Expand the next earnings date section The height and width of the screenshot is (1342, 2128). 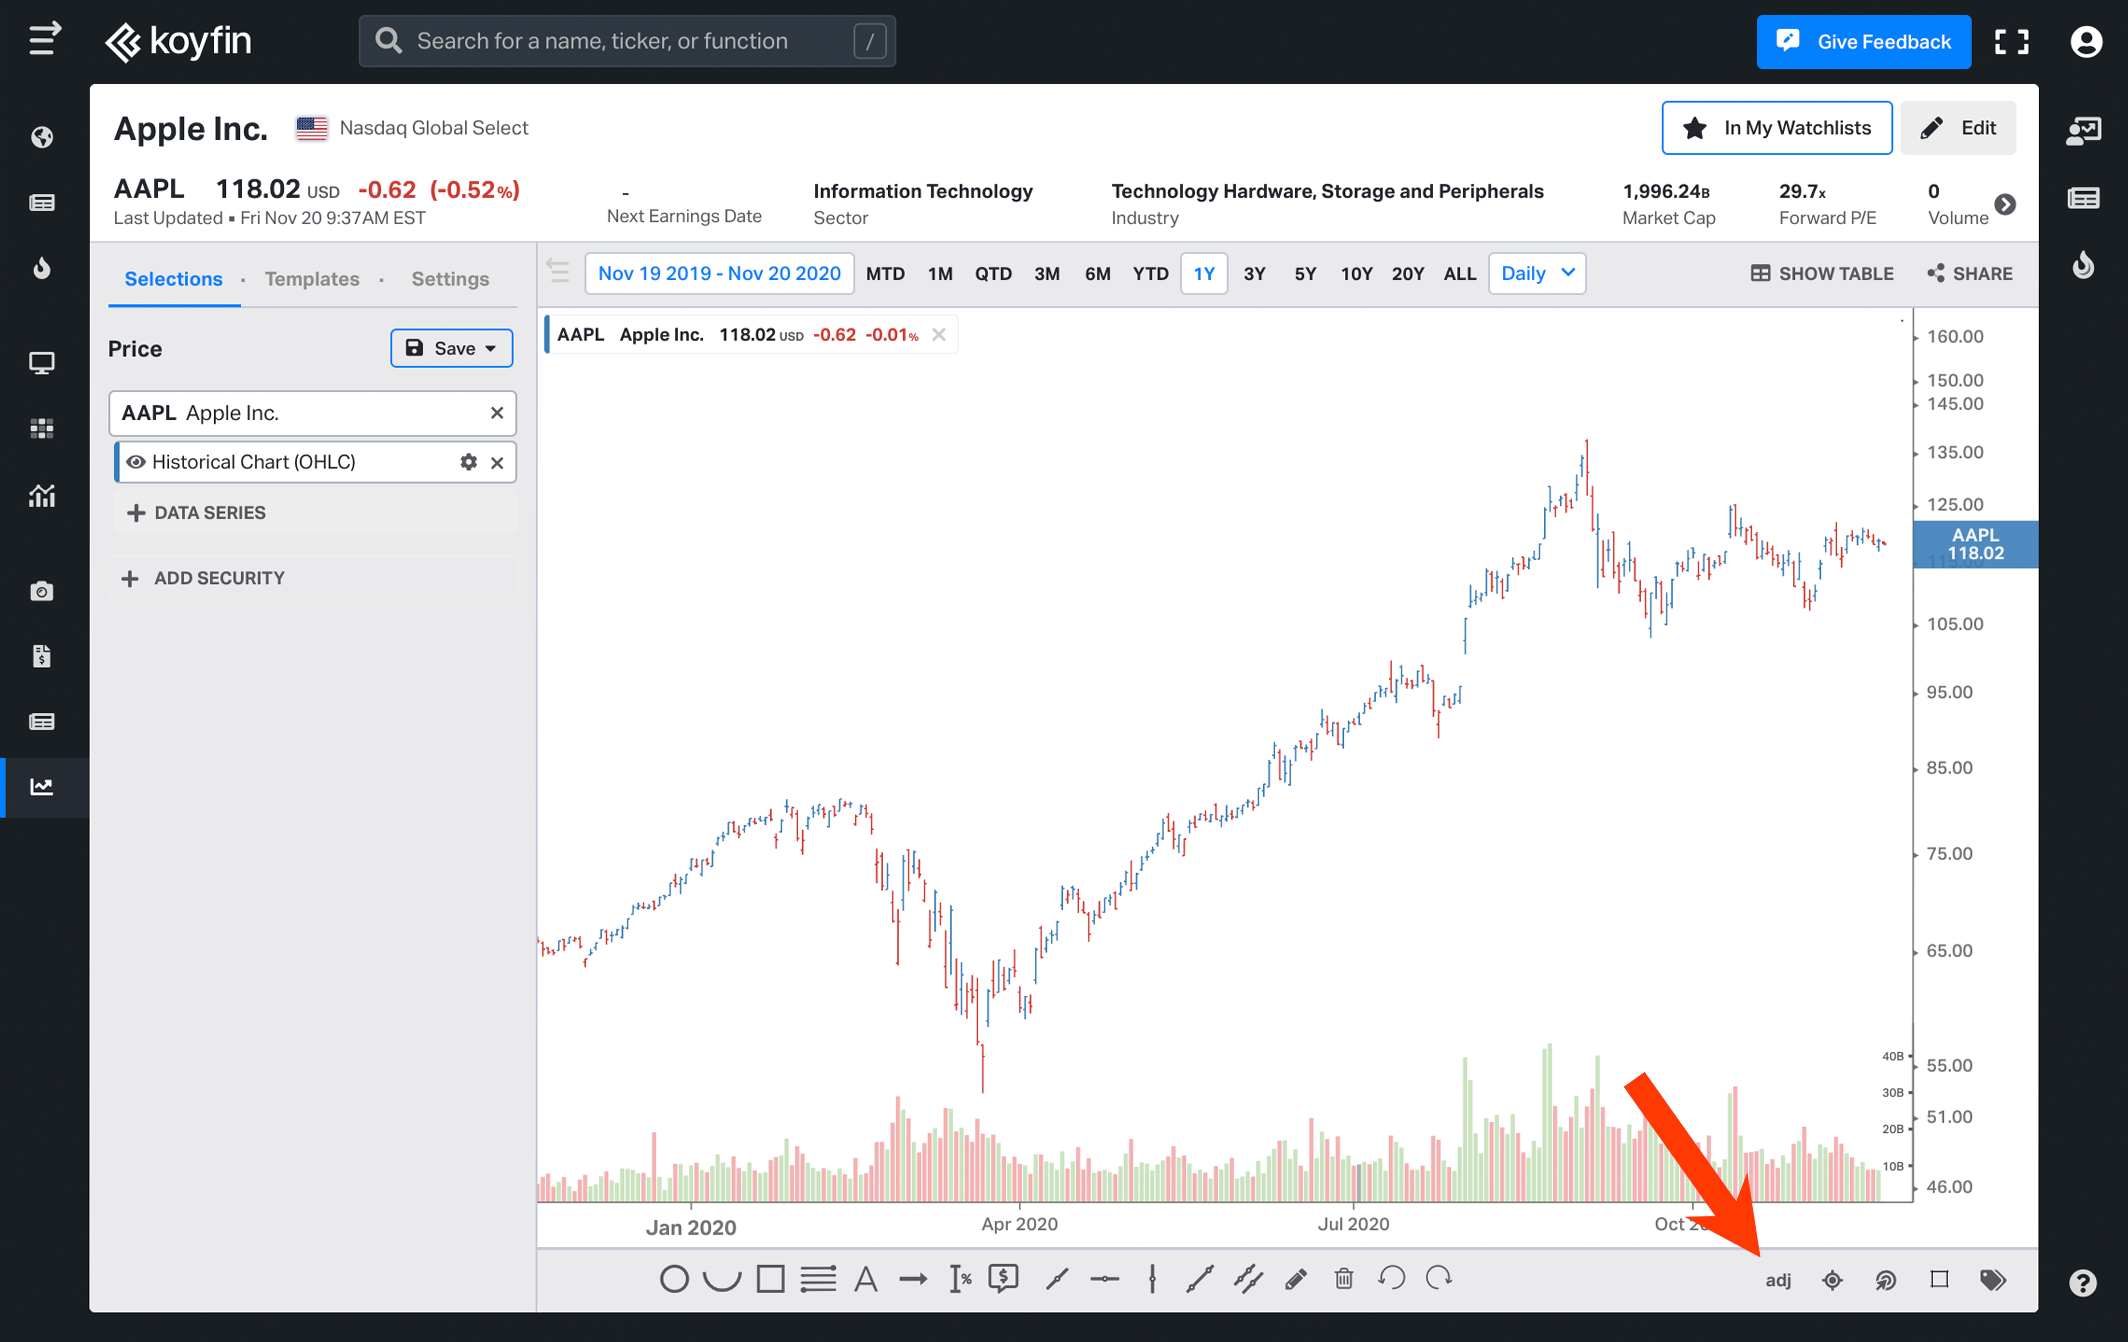click(2004, 203)
